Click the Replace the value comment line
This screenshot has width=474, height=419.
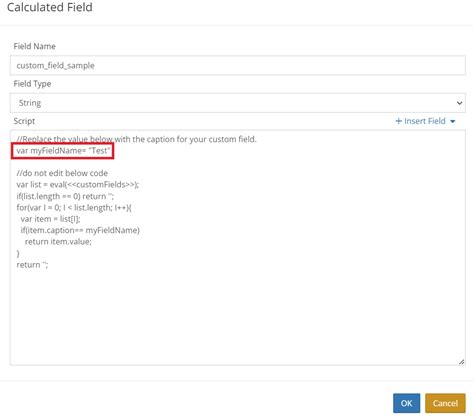[136, 139]
